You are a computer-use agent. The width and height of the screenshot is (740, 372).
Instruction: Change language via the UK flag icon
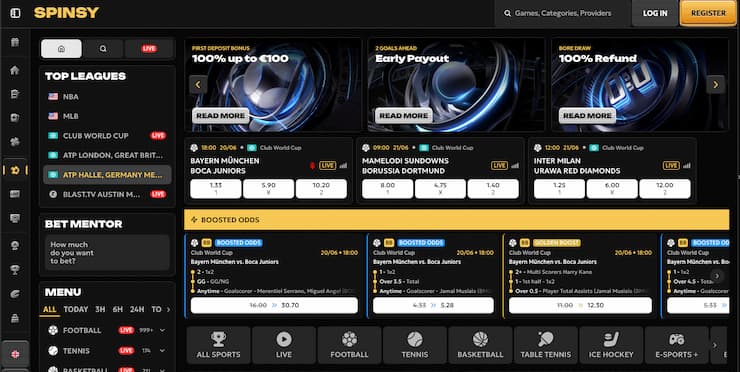coord(15,354)
